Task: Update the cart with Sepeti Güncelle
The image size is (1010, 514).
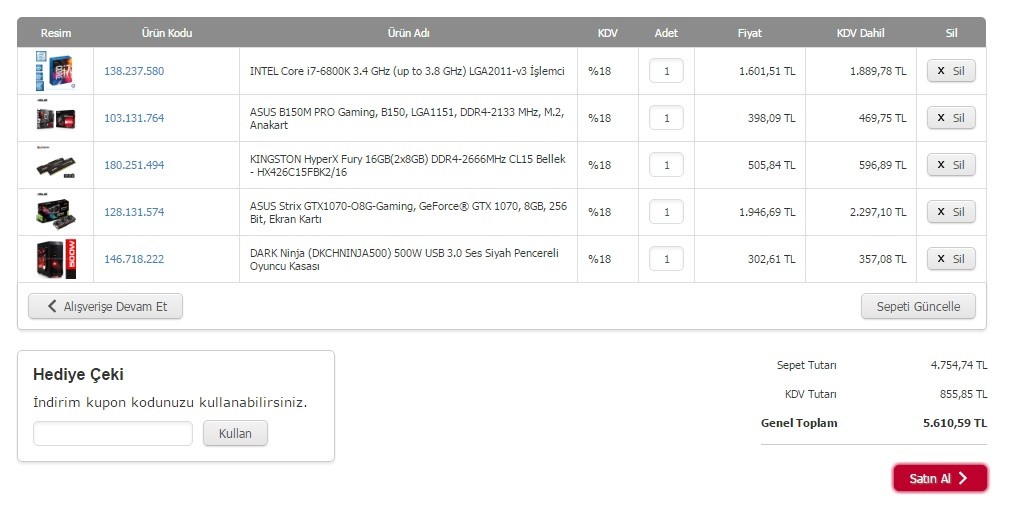Action: point(918,307)
